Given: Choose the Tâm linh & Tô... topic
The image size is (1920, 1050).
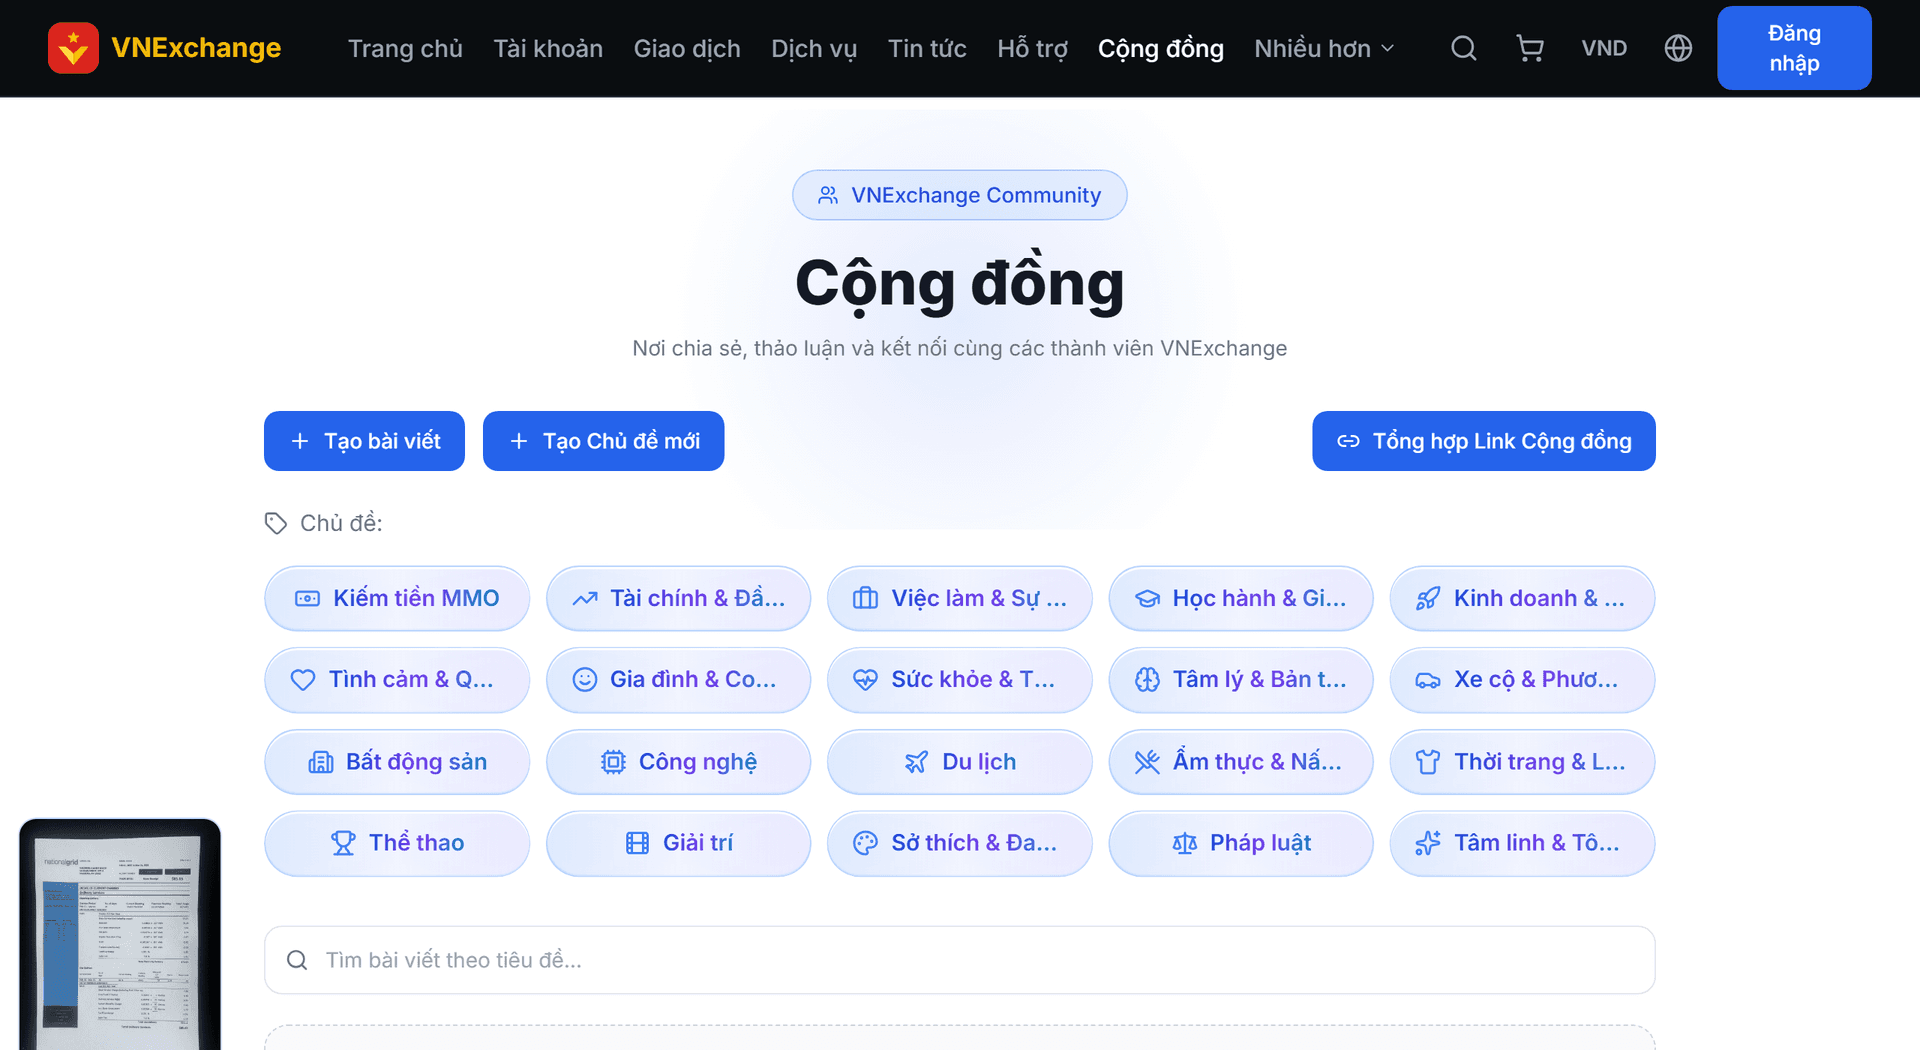Looking at the screenshot, I should pos(1522,843).
